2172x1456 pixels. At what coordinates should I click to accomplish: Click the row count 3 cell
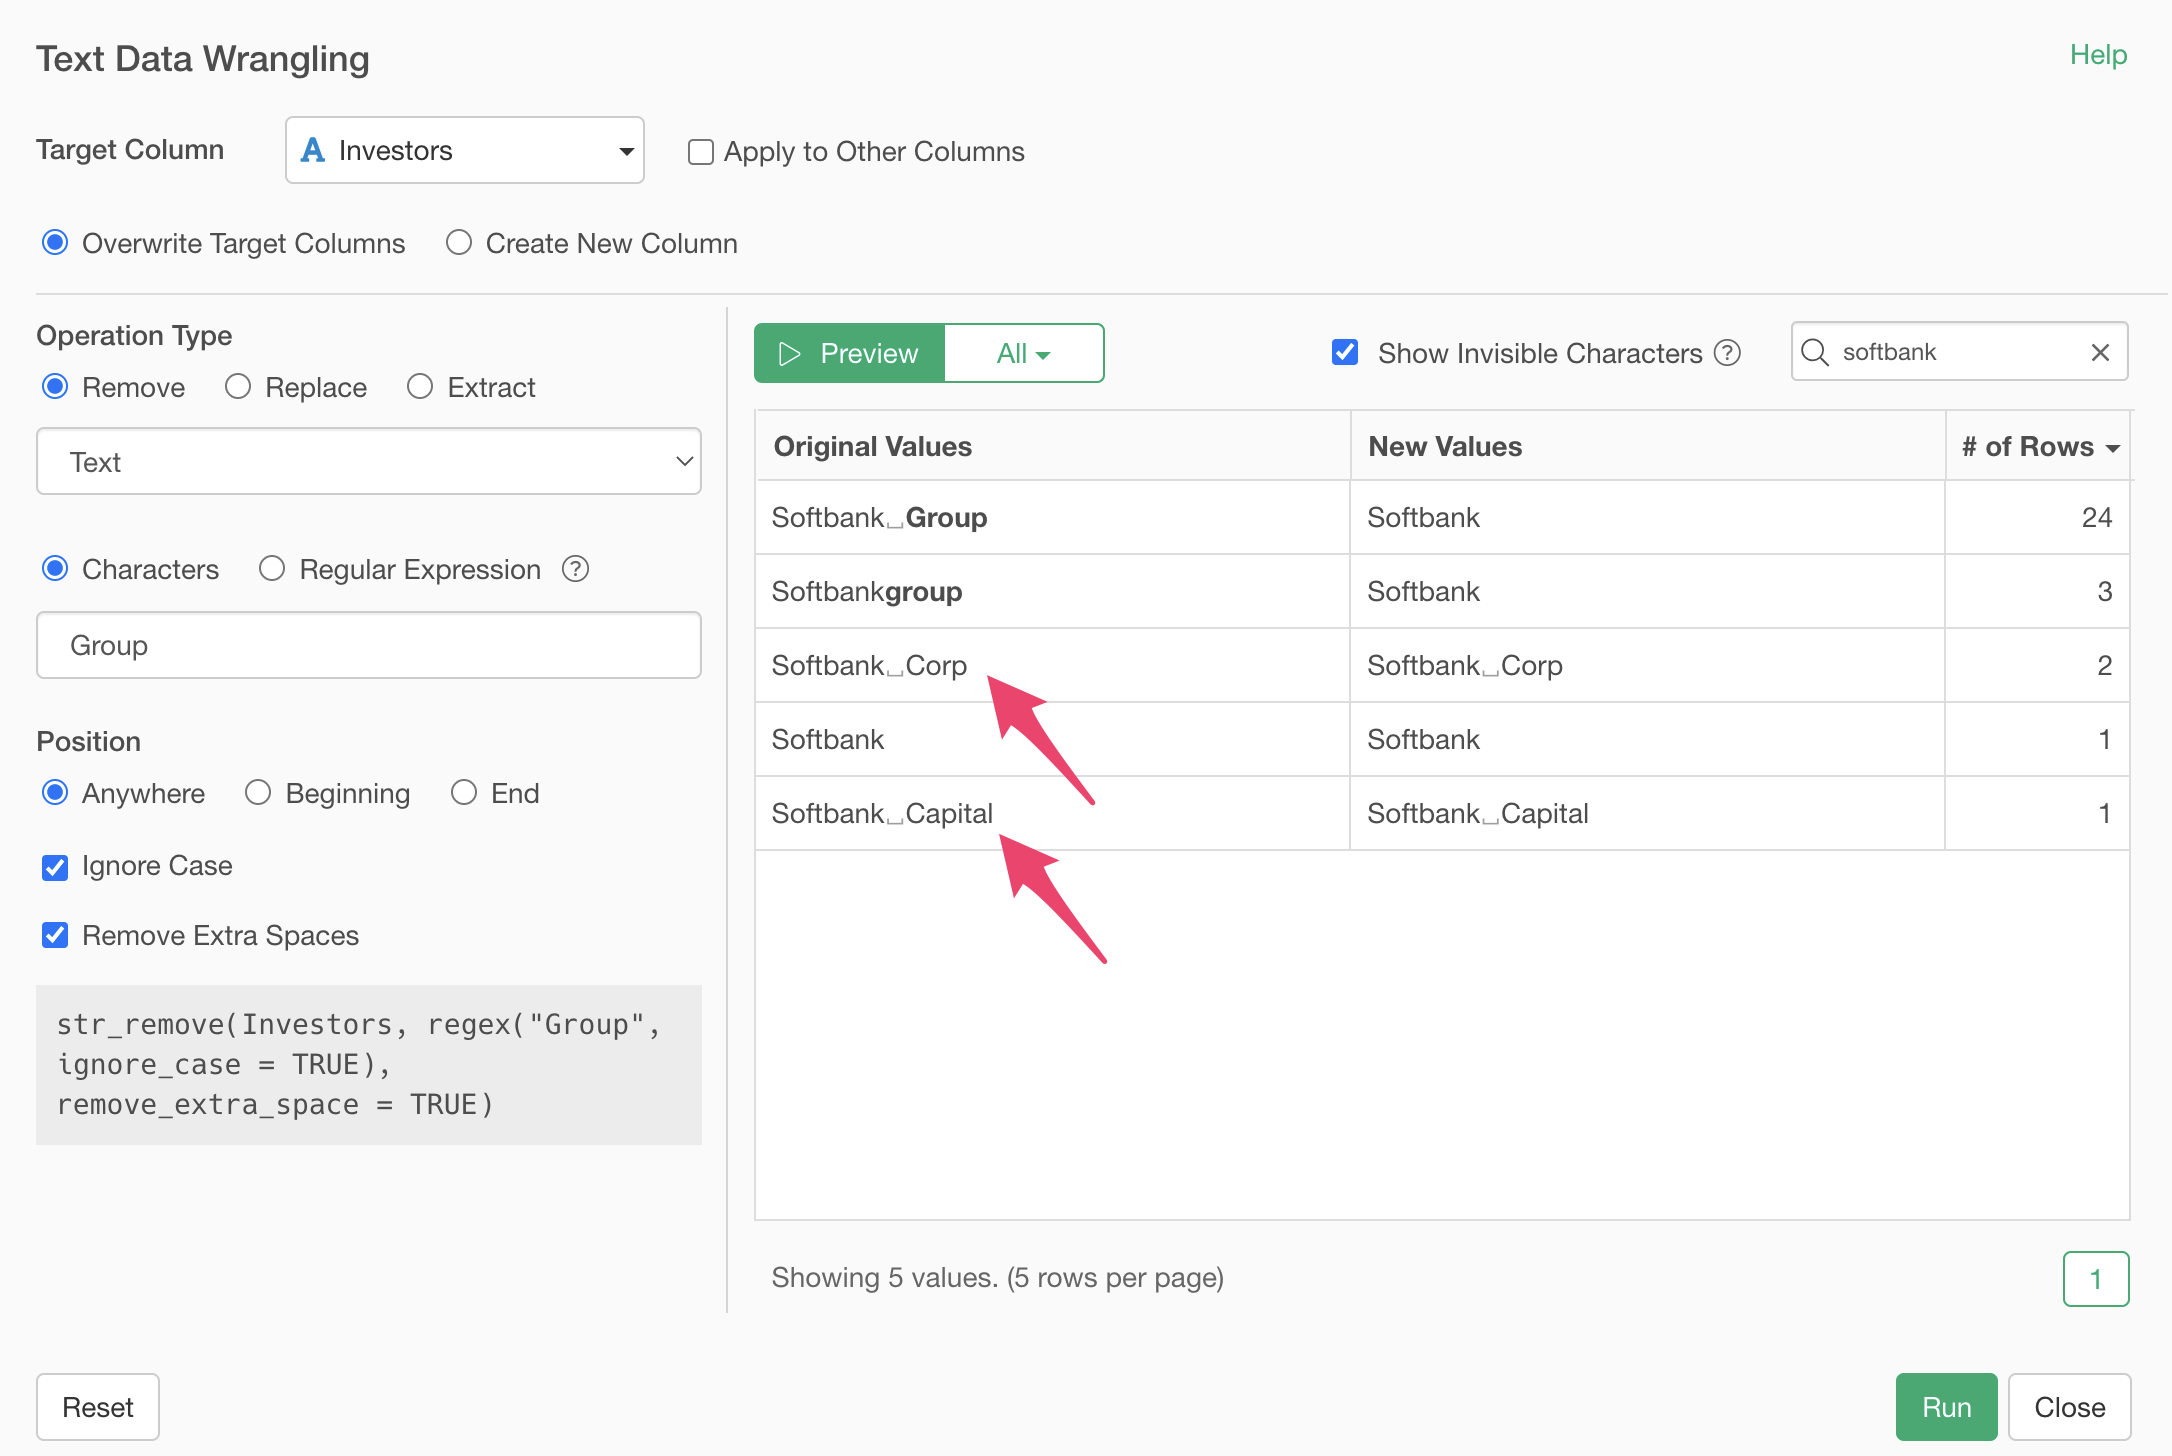2038,592
